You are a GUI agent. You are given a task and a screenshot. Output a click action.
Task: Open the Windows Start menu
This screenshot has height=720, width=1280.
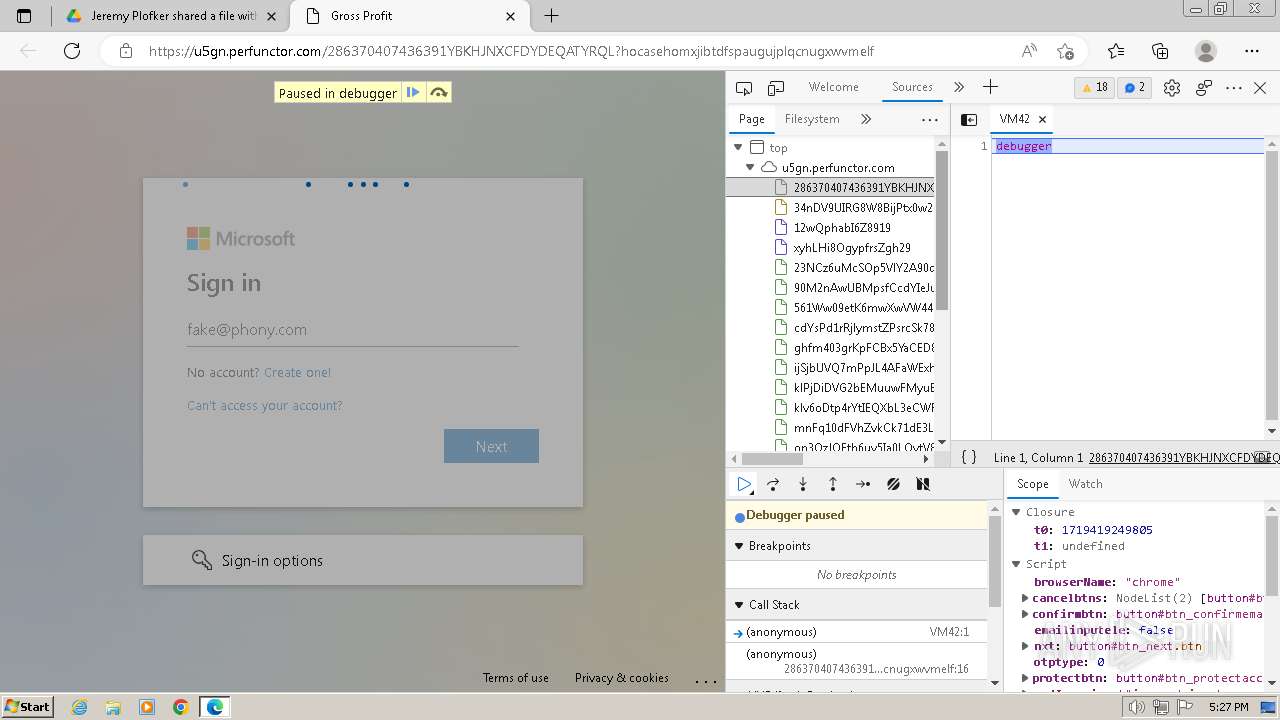point(27,707)
